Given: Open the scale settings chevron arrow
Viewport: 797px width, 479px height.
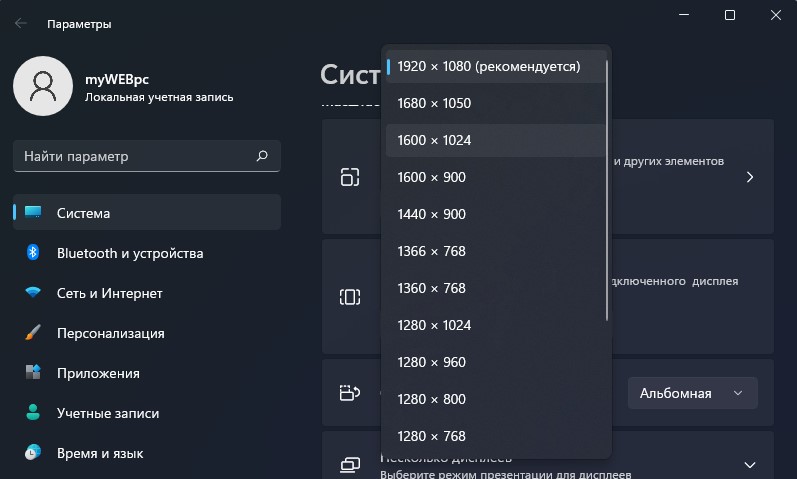Looking at the screenshot, I should coord(750,177).
